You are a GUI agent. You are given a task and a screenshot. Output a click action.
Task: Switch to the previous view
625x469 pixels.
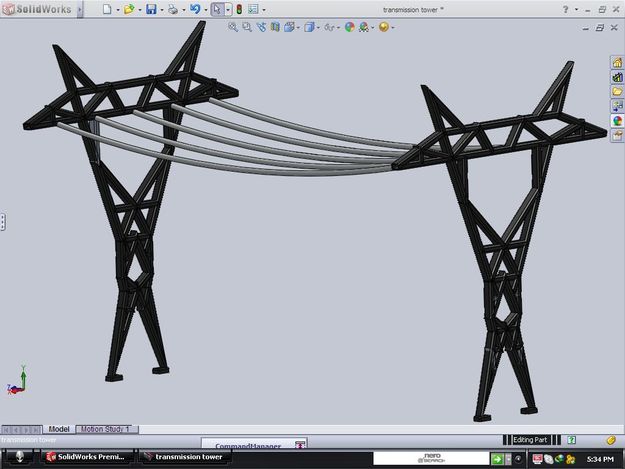(261, 27)
